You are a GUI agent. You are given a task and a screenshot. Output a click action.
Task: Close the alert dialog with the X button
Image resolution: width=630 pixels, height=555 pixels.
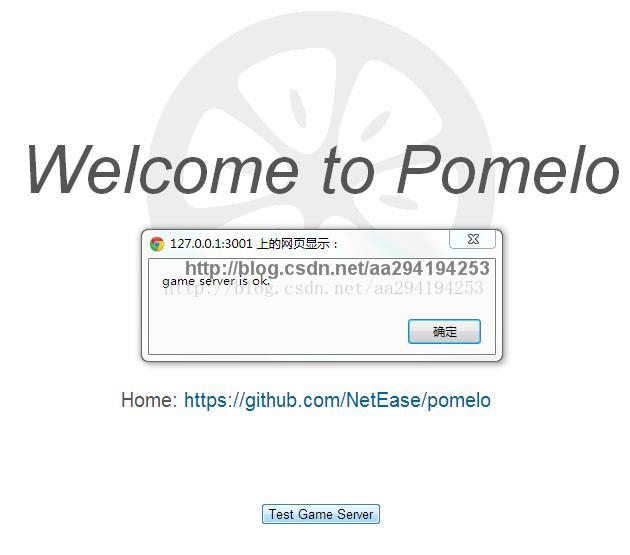472,239
